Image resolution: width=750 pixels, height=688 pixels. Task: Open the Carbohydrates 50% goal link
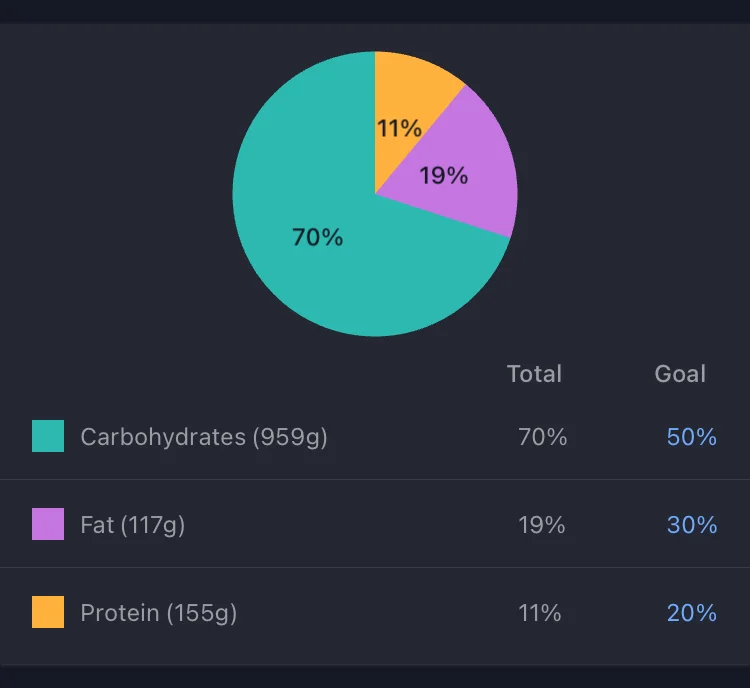(692, 437)
